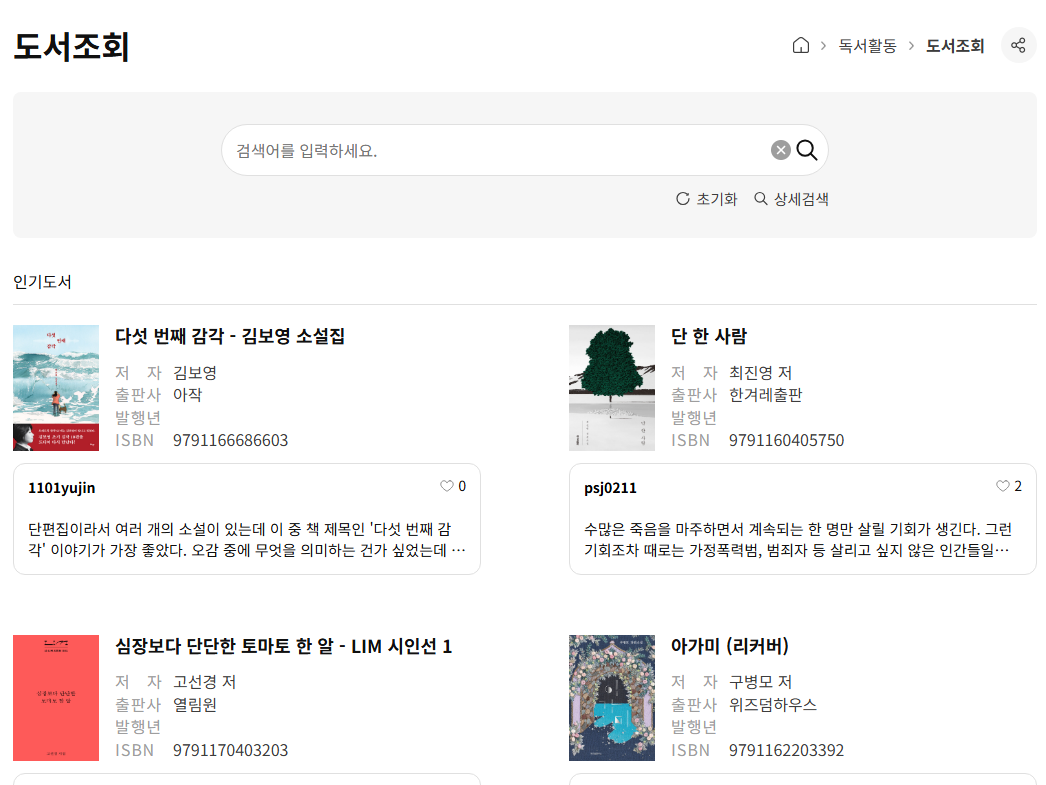This screenshot has height=785, width=1046.
Task: Open the psj0211 review card text
Action: [798, 540]
